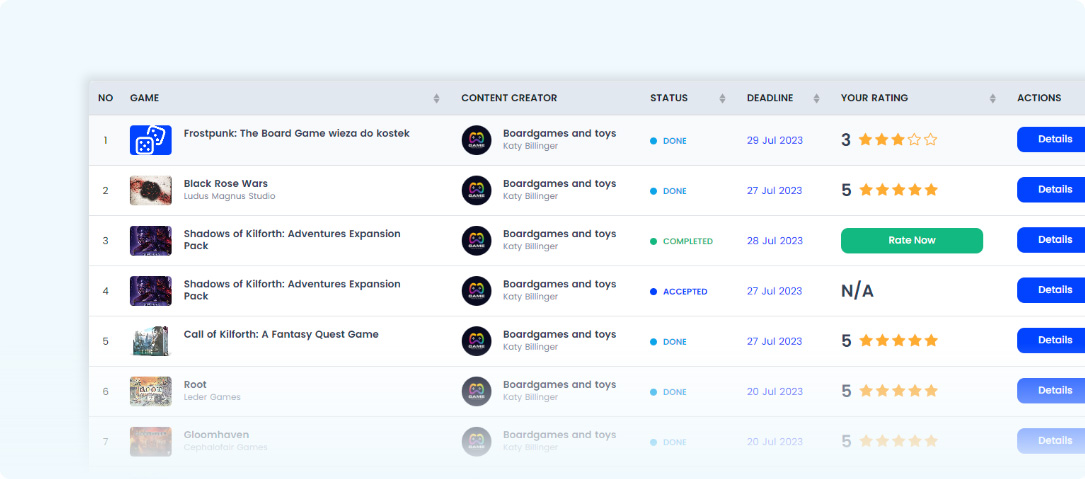Sort table by Deadline column arrows
This screenshot has height=479, width=1085.
pyautogui.click(x=816, y=98)
